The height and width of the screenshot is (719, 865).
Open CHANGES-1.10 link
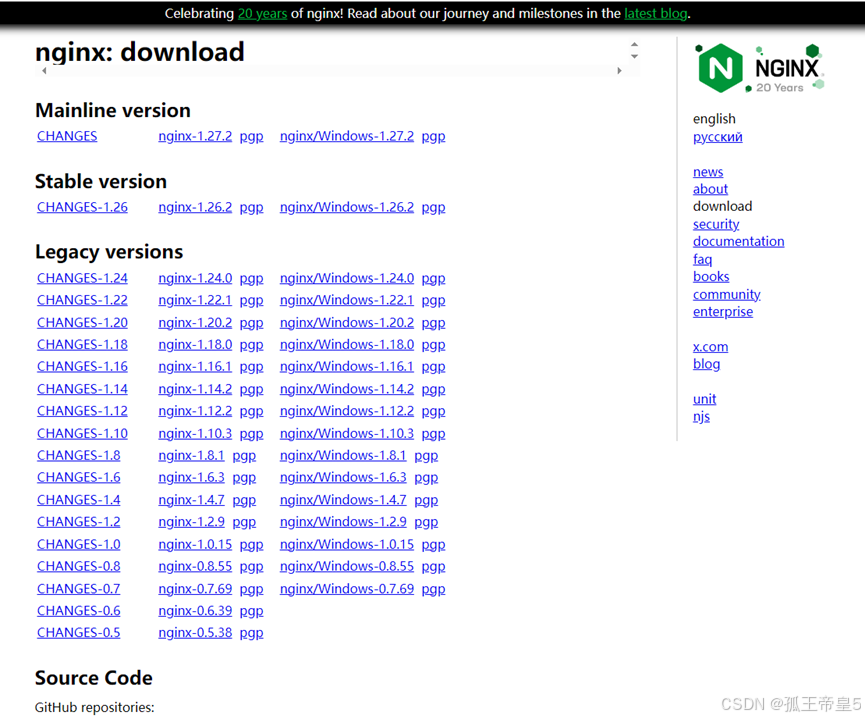[82, 434]
